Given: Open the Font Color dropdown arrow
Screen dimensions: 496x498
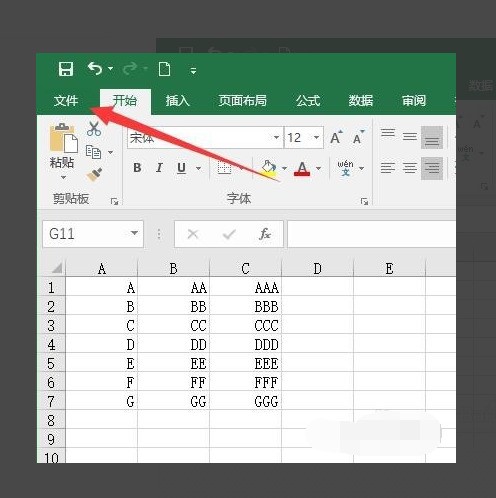Looking at the screenshot, I should tap(319, 168).
